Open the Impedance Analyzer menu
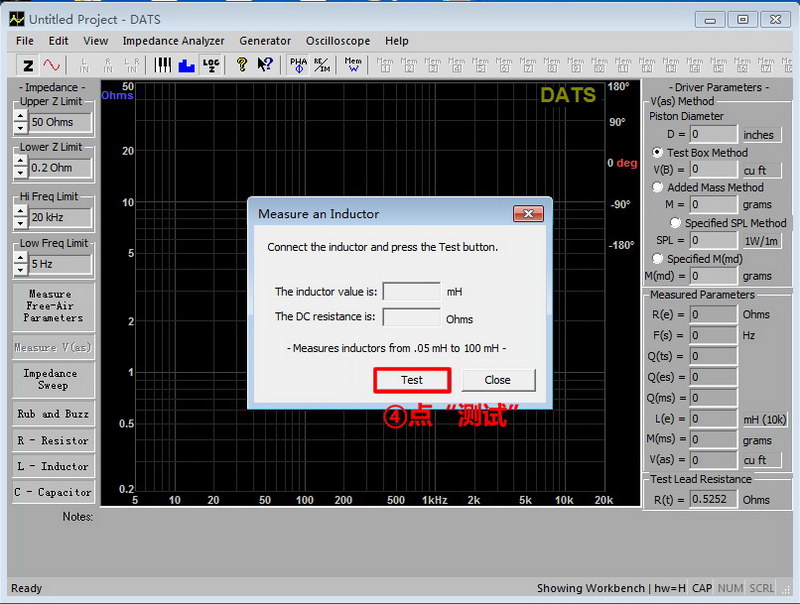Viewport: 800px width, 604px height. [x=173, y=41]
